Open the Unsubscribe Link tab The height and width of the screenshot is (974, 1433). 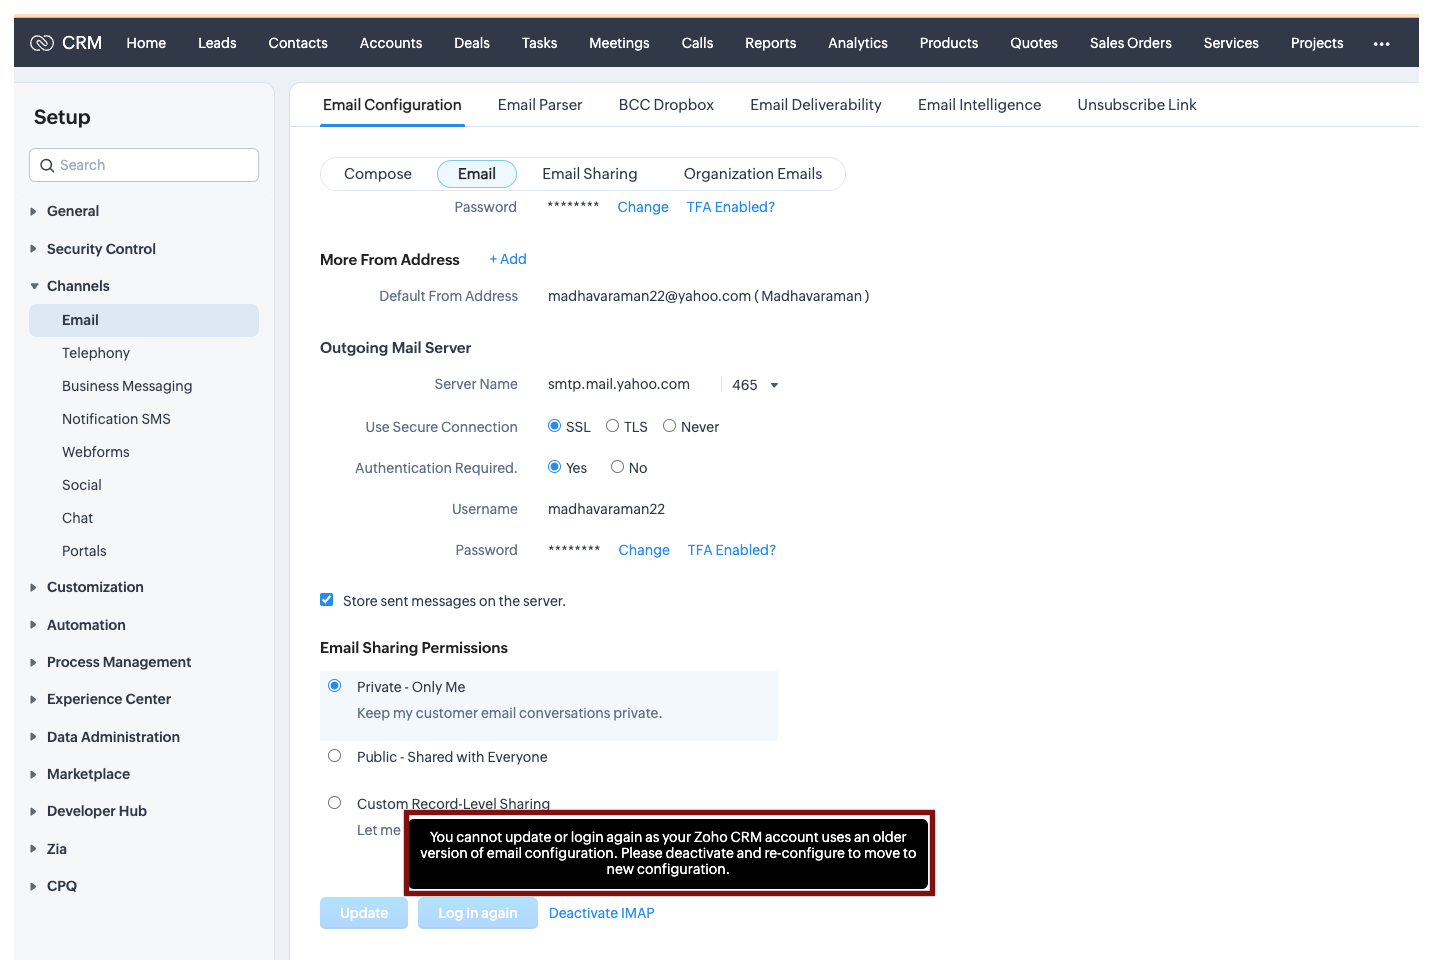(1137, 105)
